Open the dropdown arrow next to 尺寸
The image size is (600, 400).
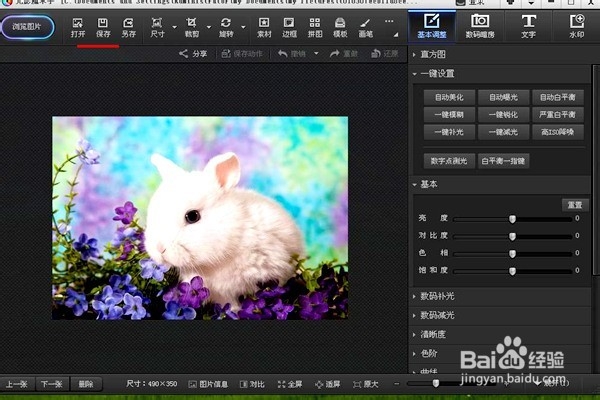(x=174, y=27)
